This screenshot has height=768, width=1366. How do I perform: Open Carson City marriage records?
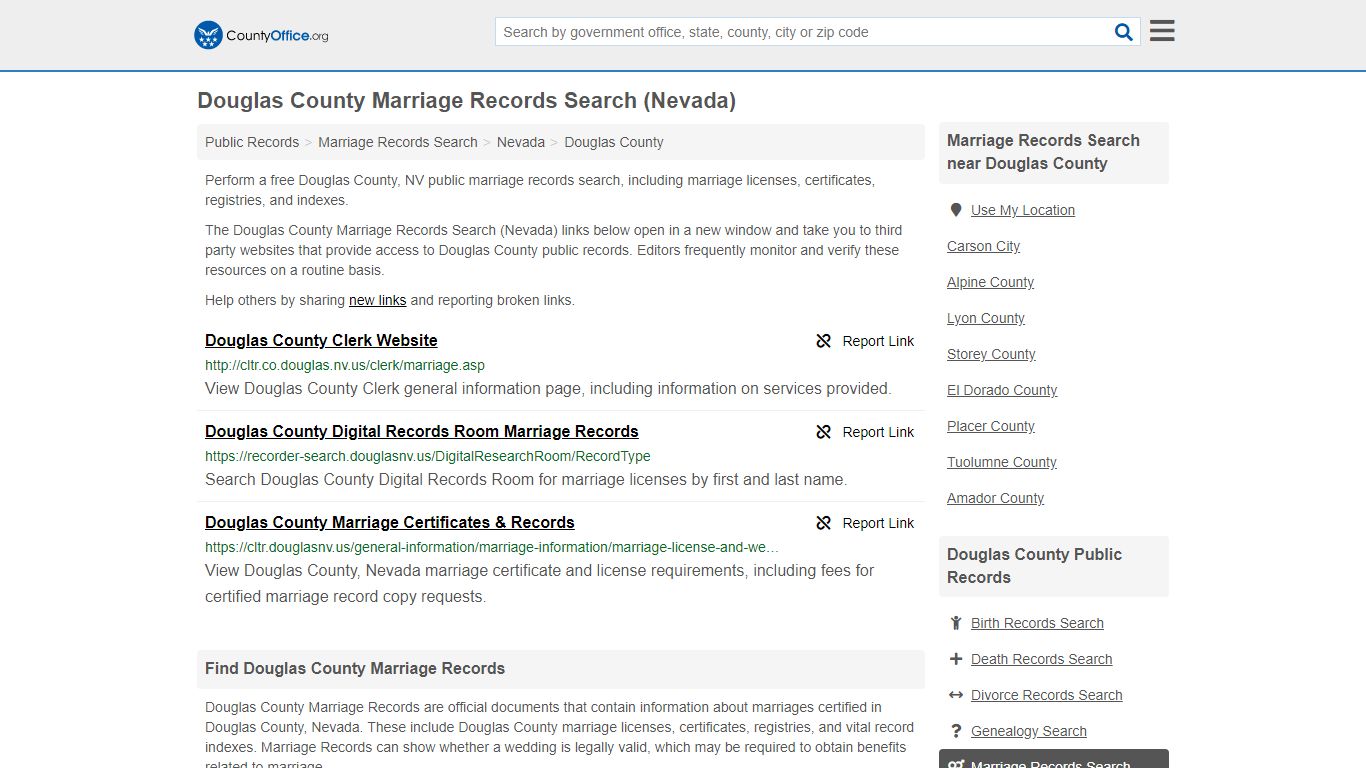pyautogui.click(x=984, y=246)
